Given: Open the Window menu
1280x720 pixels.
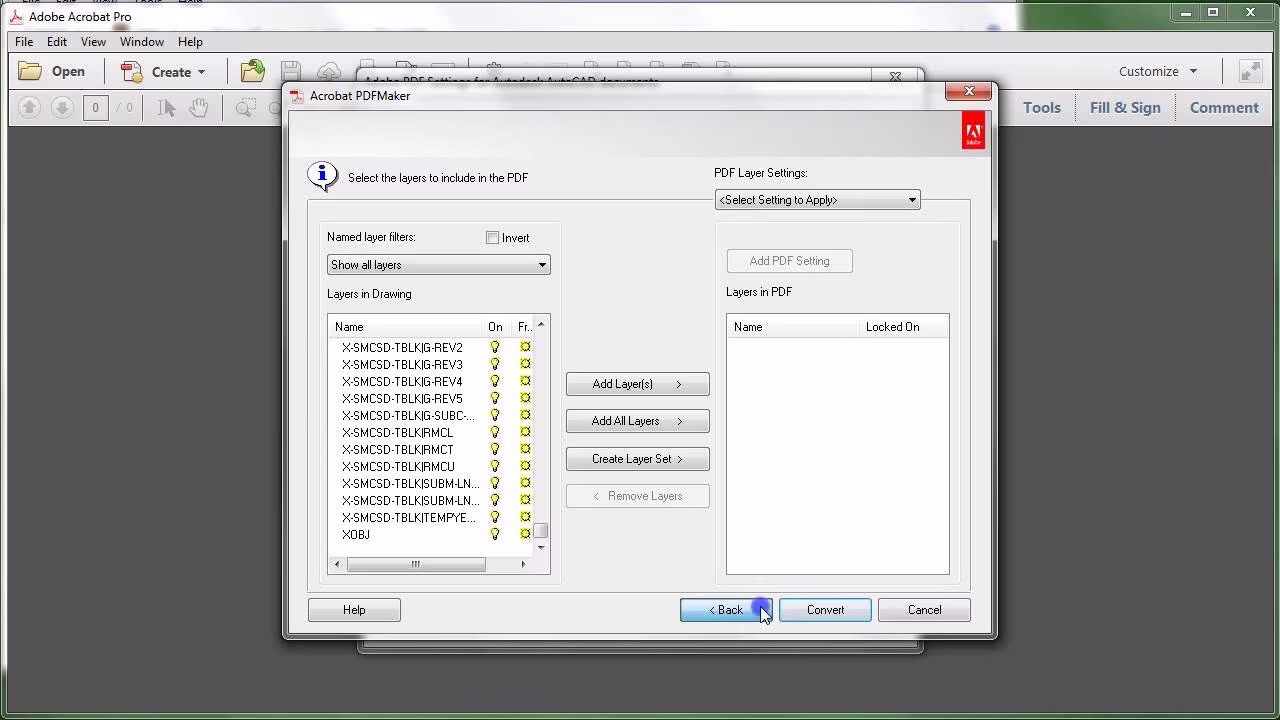Looking at the screenshot, I should pos(142,42).
